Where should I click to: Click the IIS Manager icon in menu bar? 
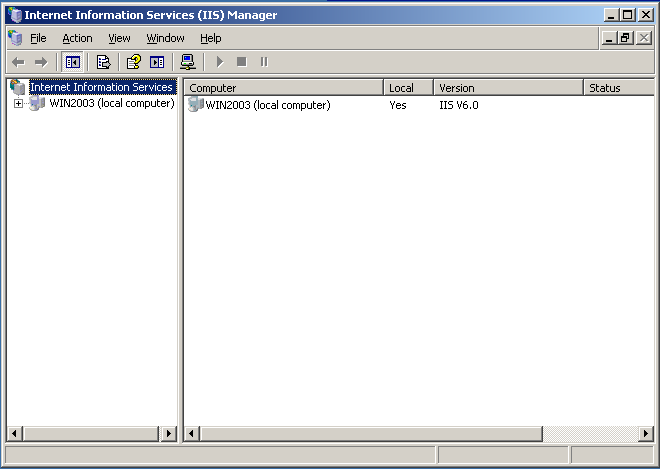tap(14, 38)
